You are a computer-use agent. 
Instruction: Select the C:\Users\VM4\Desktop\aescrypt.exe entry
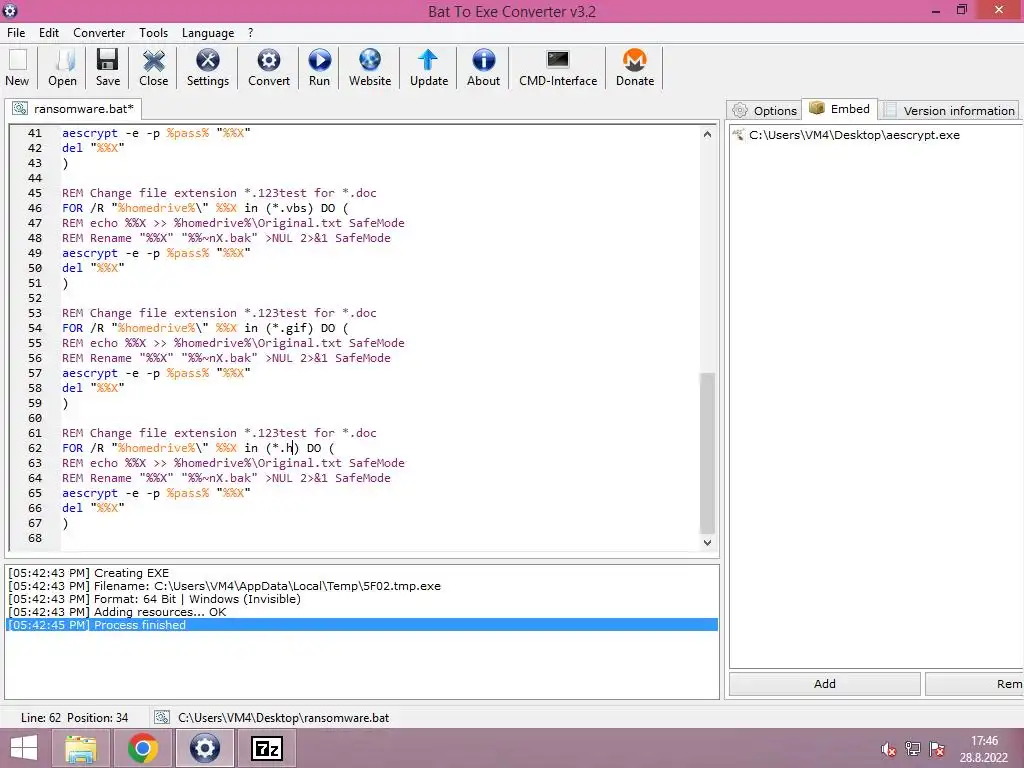coord(854,135)
